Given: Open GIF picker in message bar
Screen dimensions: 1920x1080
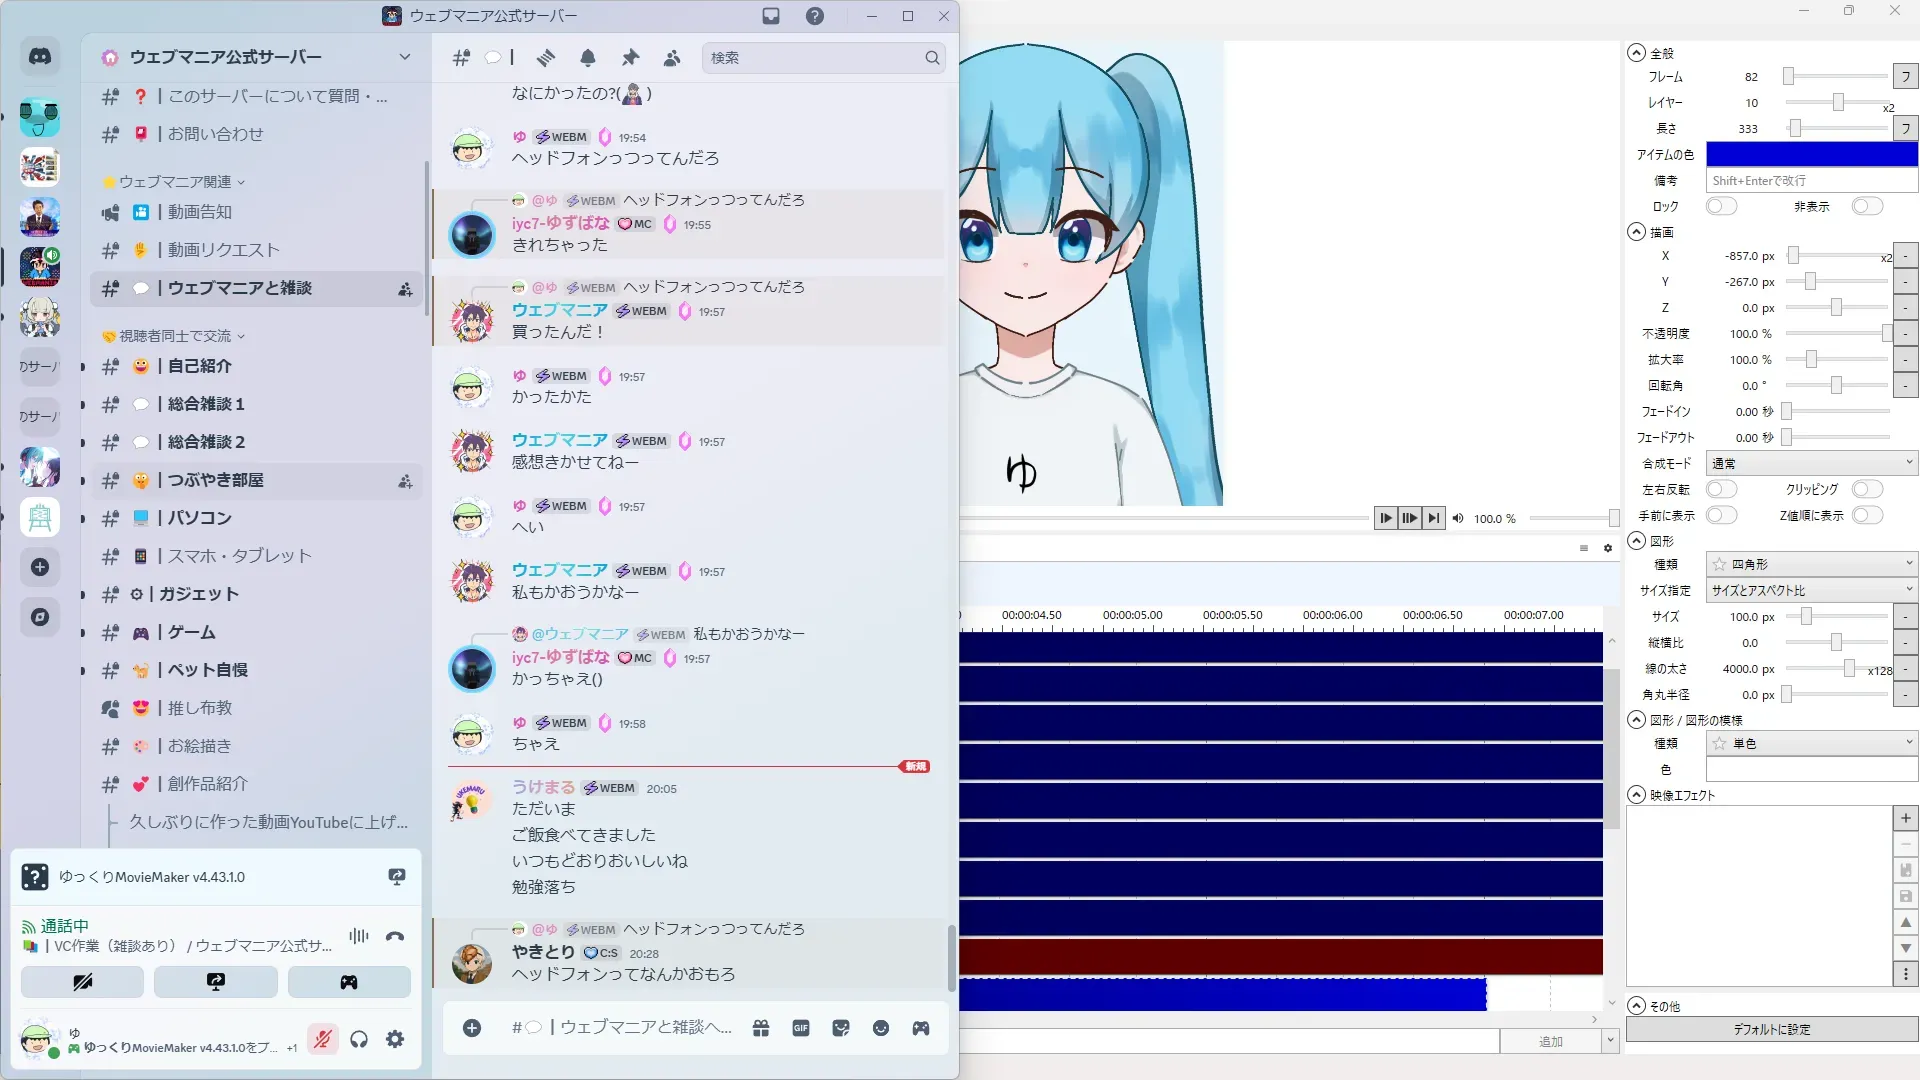Looking at the screenshot, I should pos(801,1028).
